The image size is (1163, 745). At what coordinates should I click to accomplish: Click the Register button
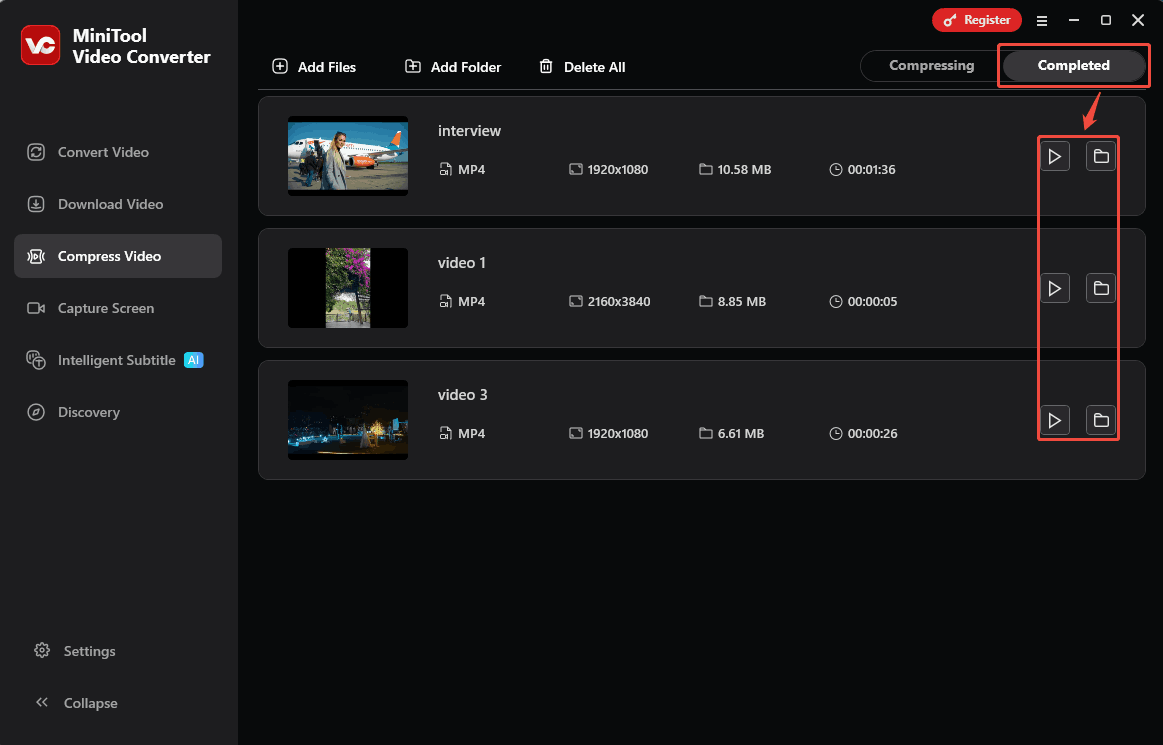click(x=977, y=19)
